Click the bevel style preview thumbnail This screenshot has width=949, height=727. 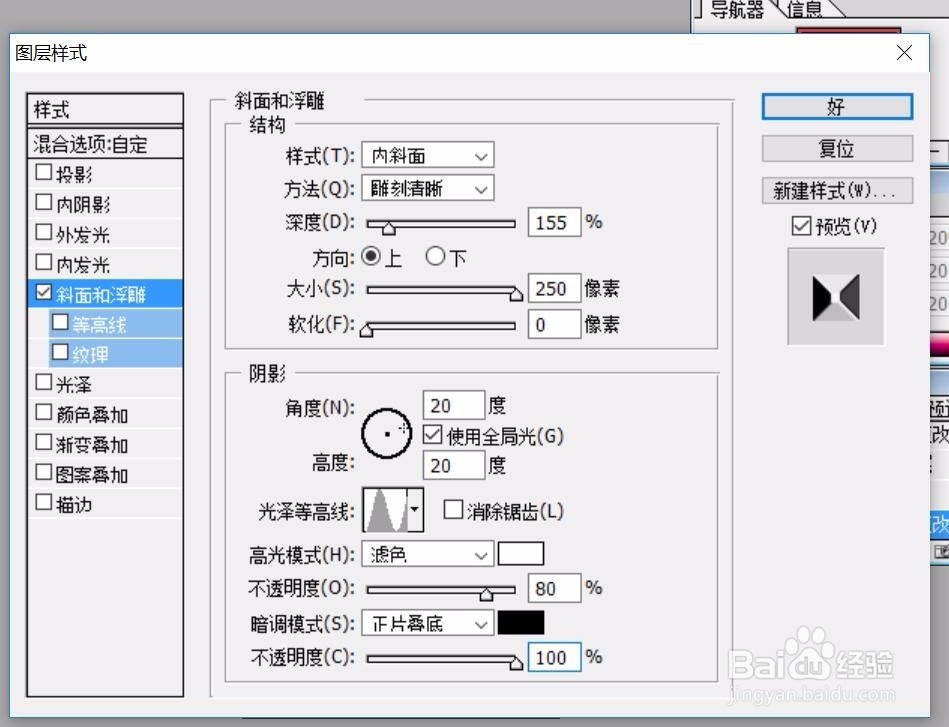click(836, 295)
